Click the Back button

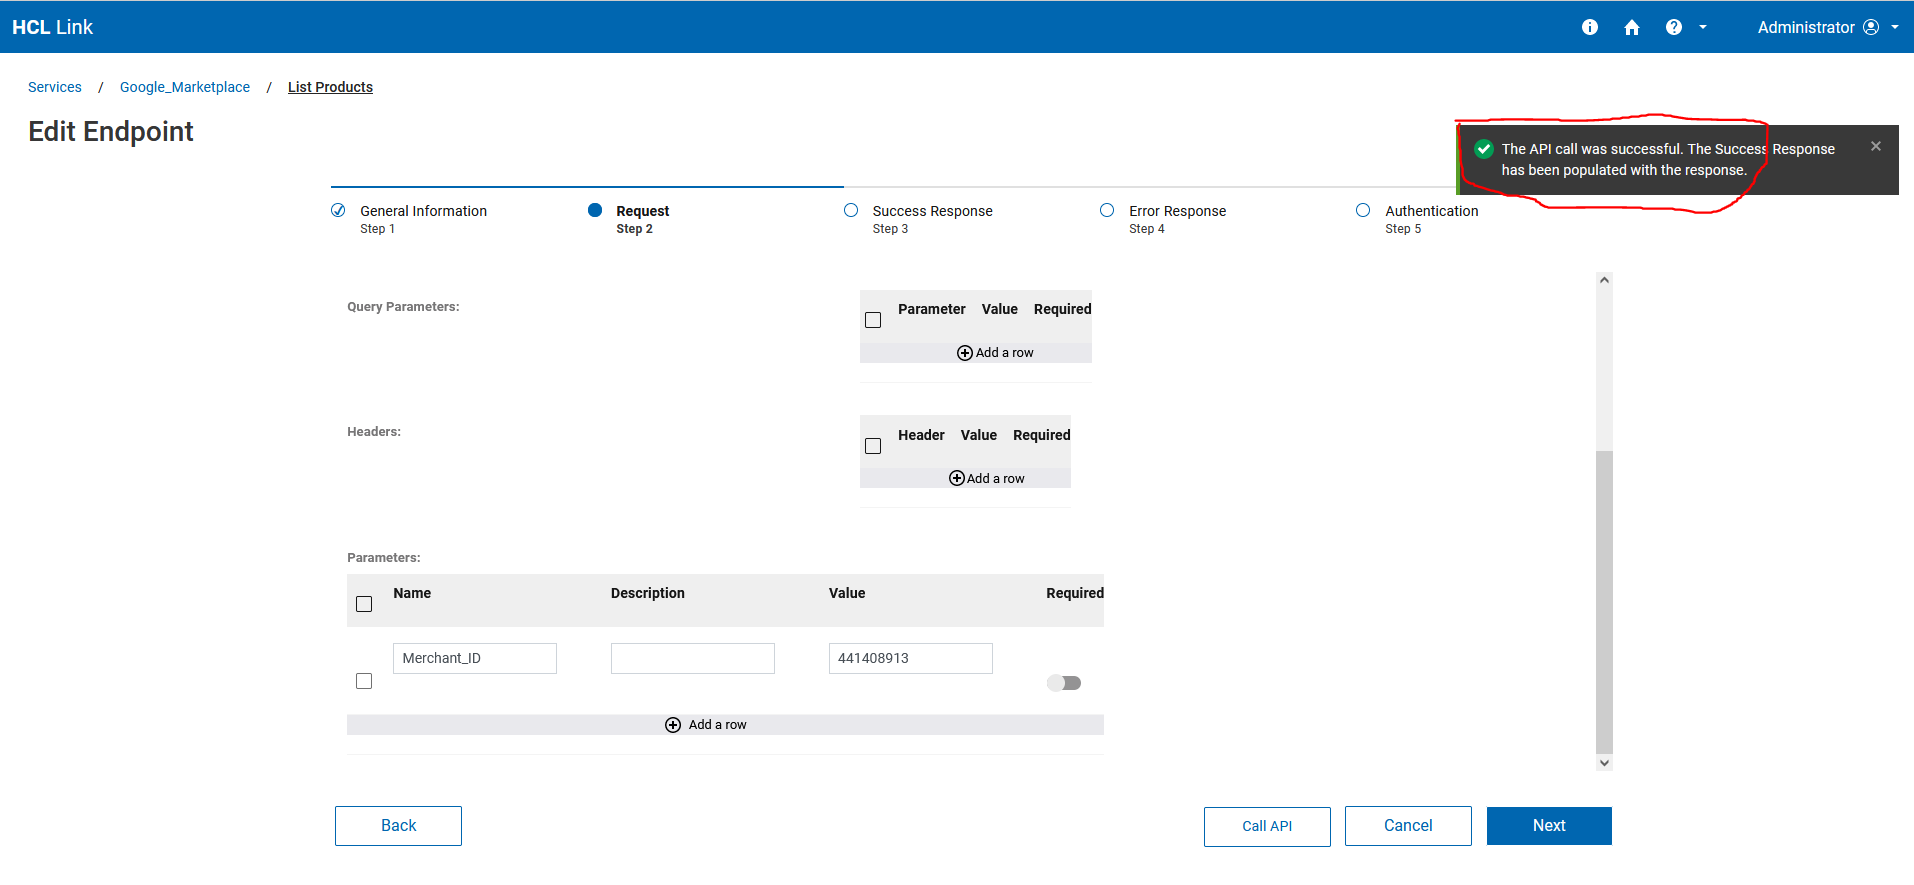coord(398,826)
